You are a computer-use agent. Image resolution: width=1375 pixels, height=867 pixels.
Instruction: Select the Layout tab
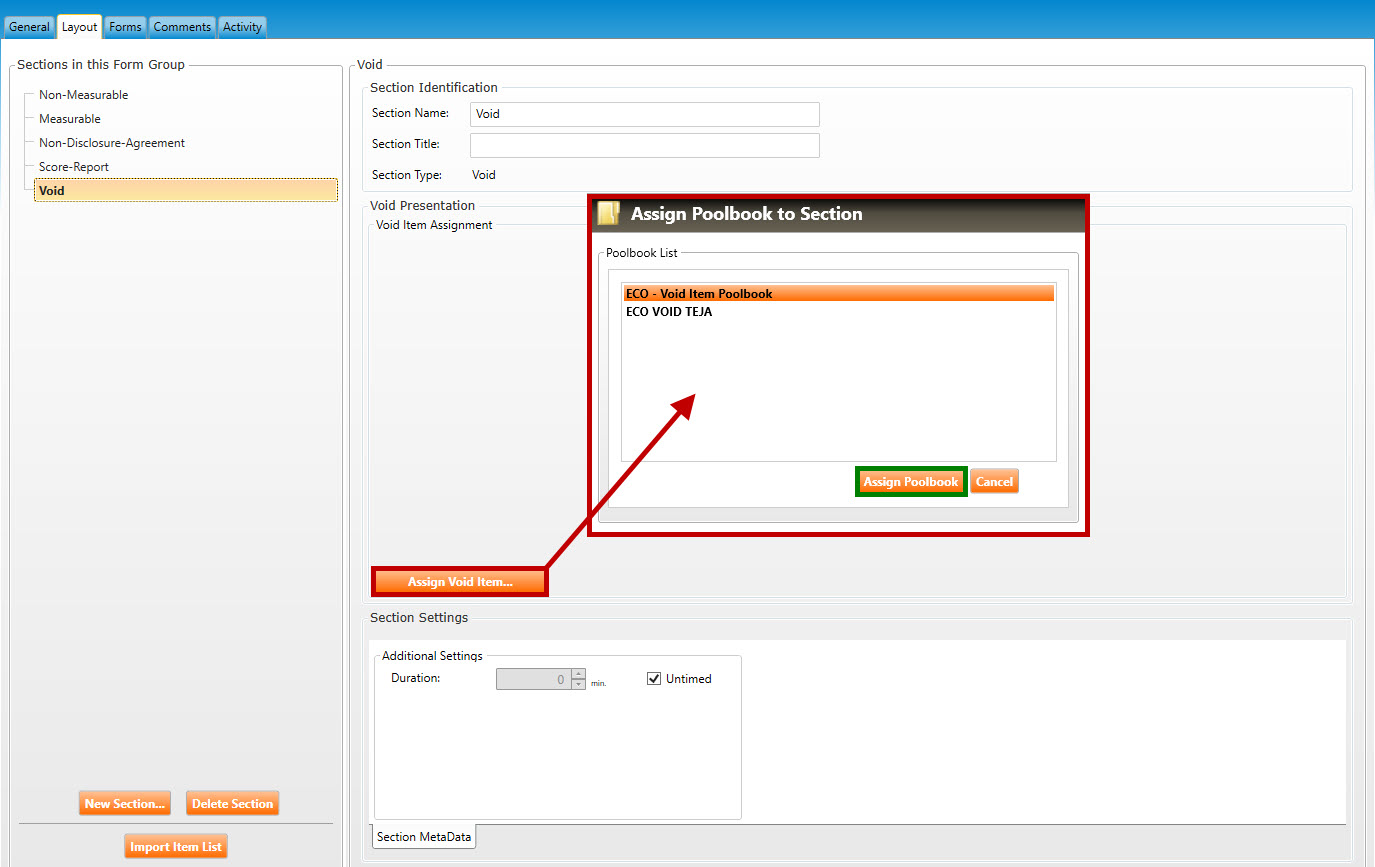(x=79, y=27)
